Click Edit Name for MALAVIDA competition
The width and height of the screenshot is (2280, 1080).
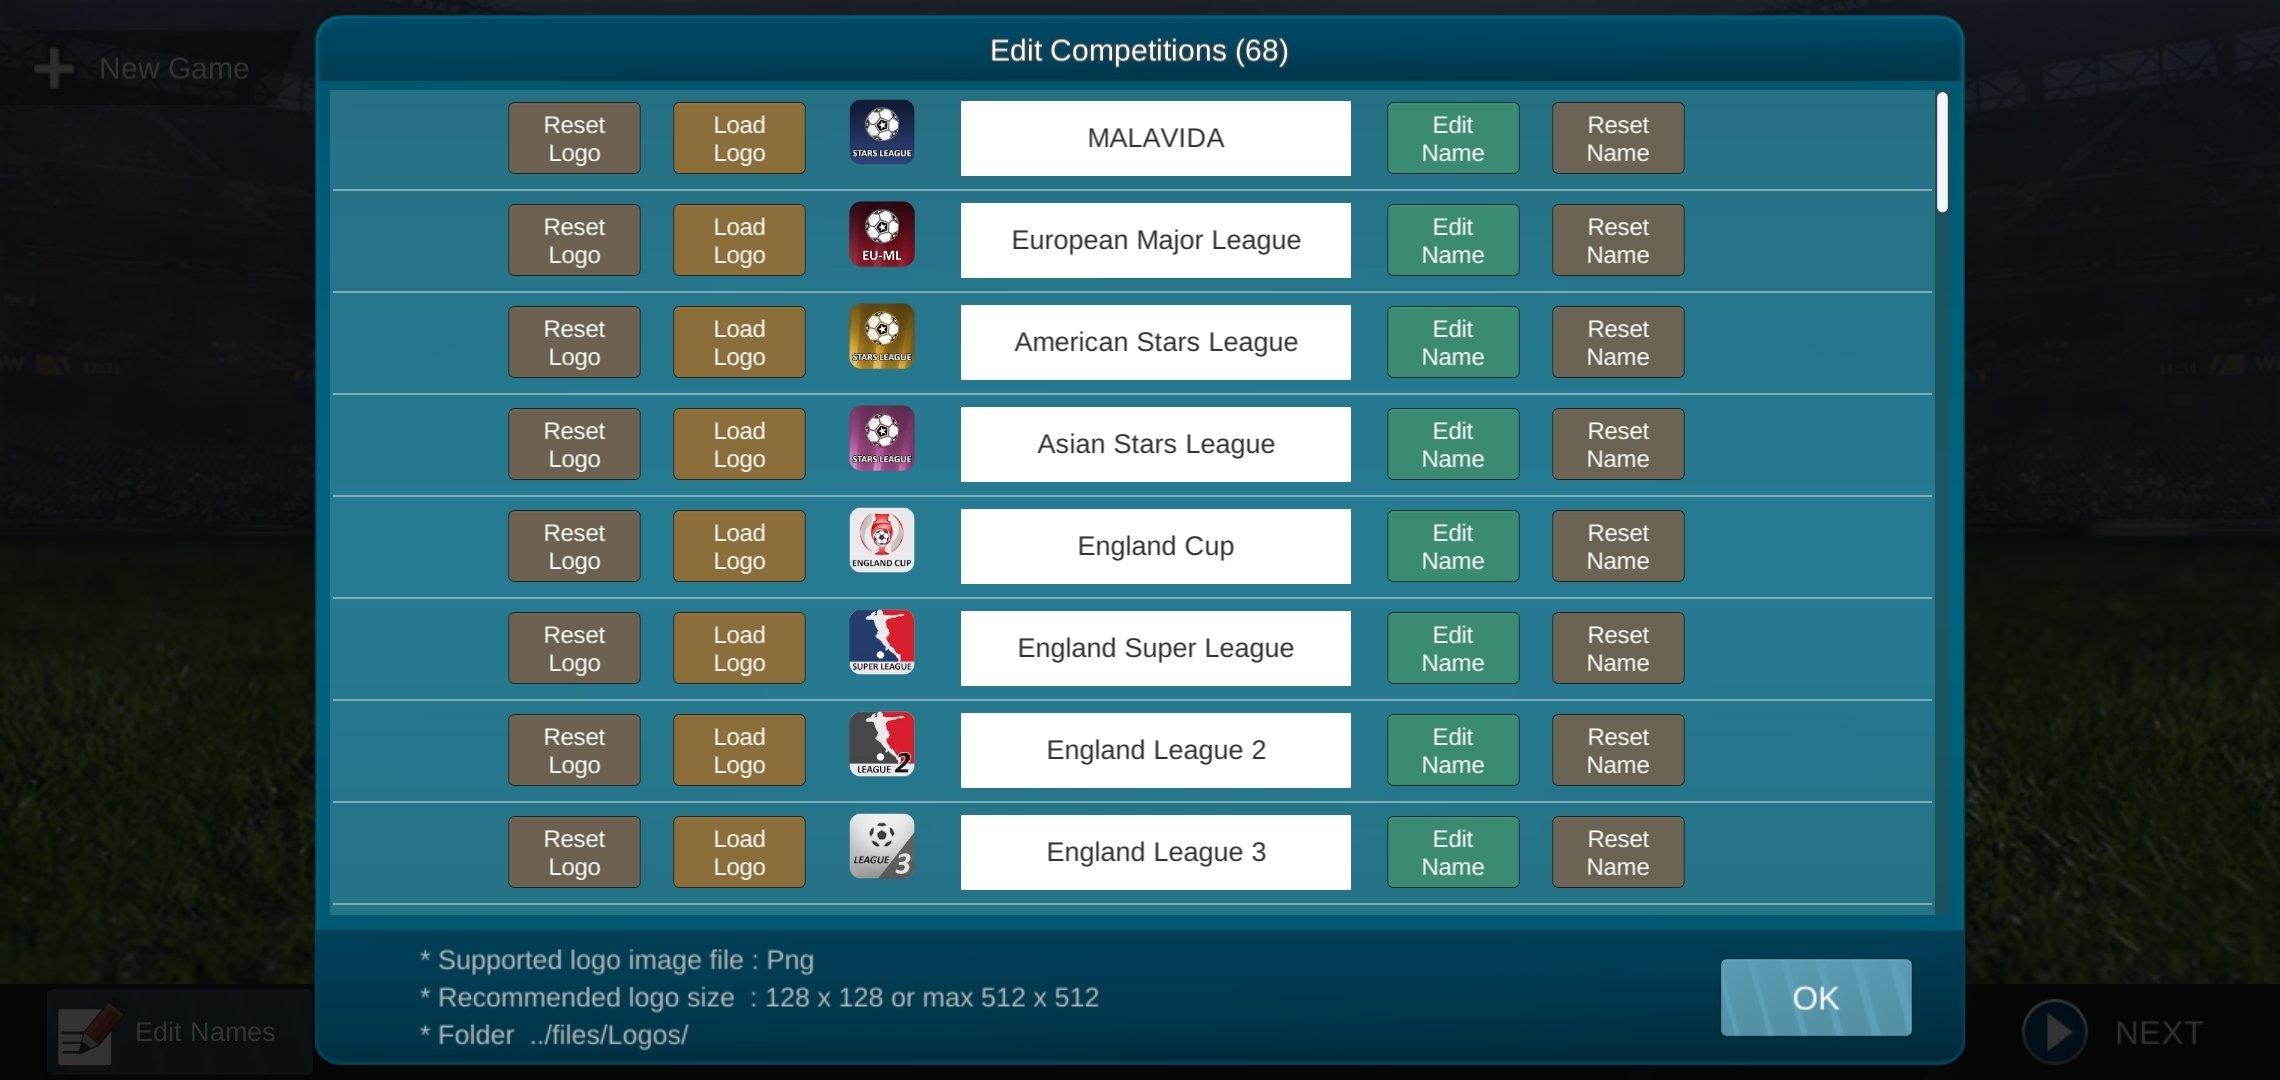click(1453, 138)
